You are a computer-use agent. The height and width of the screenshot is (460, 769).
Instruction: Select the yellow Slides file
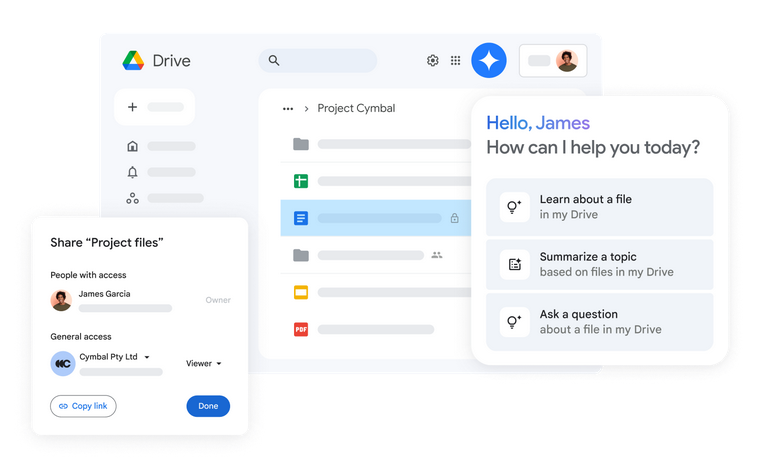[300, 292]
